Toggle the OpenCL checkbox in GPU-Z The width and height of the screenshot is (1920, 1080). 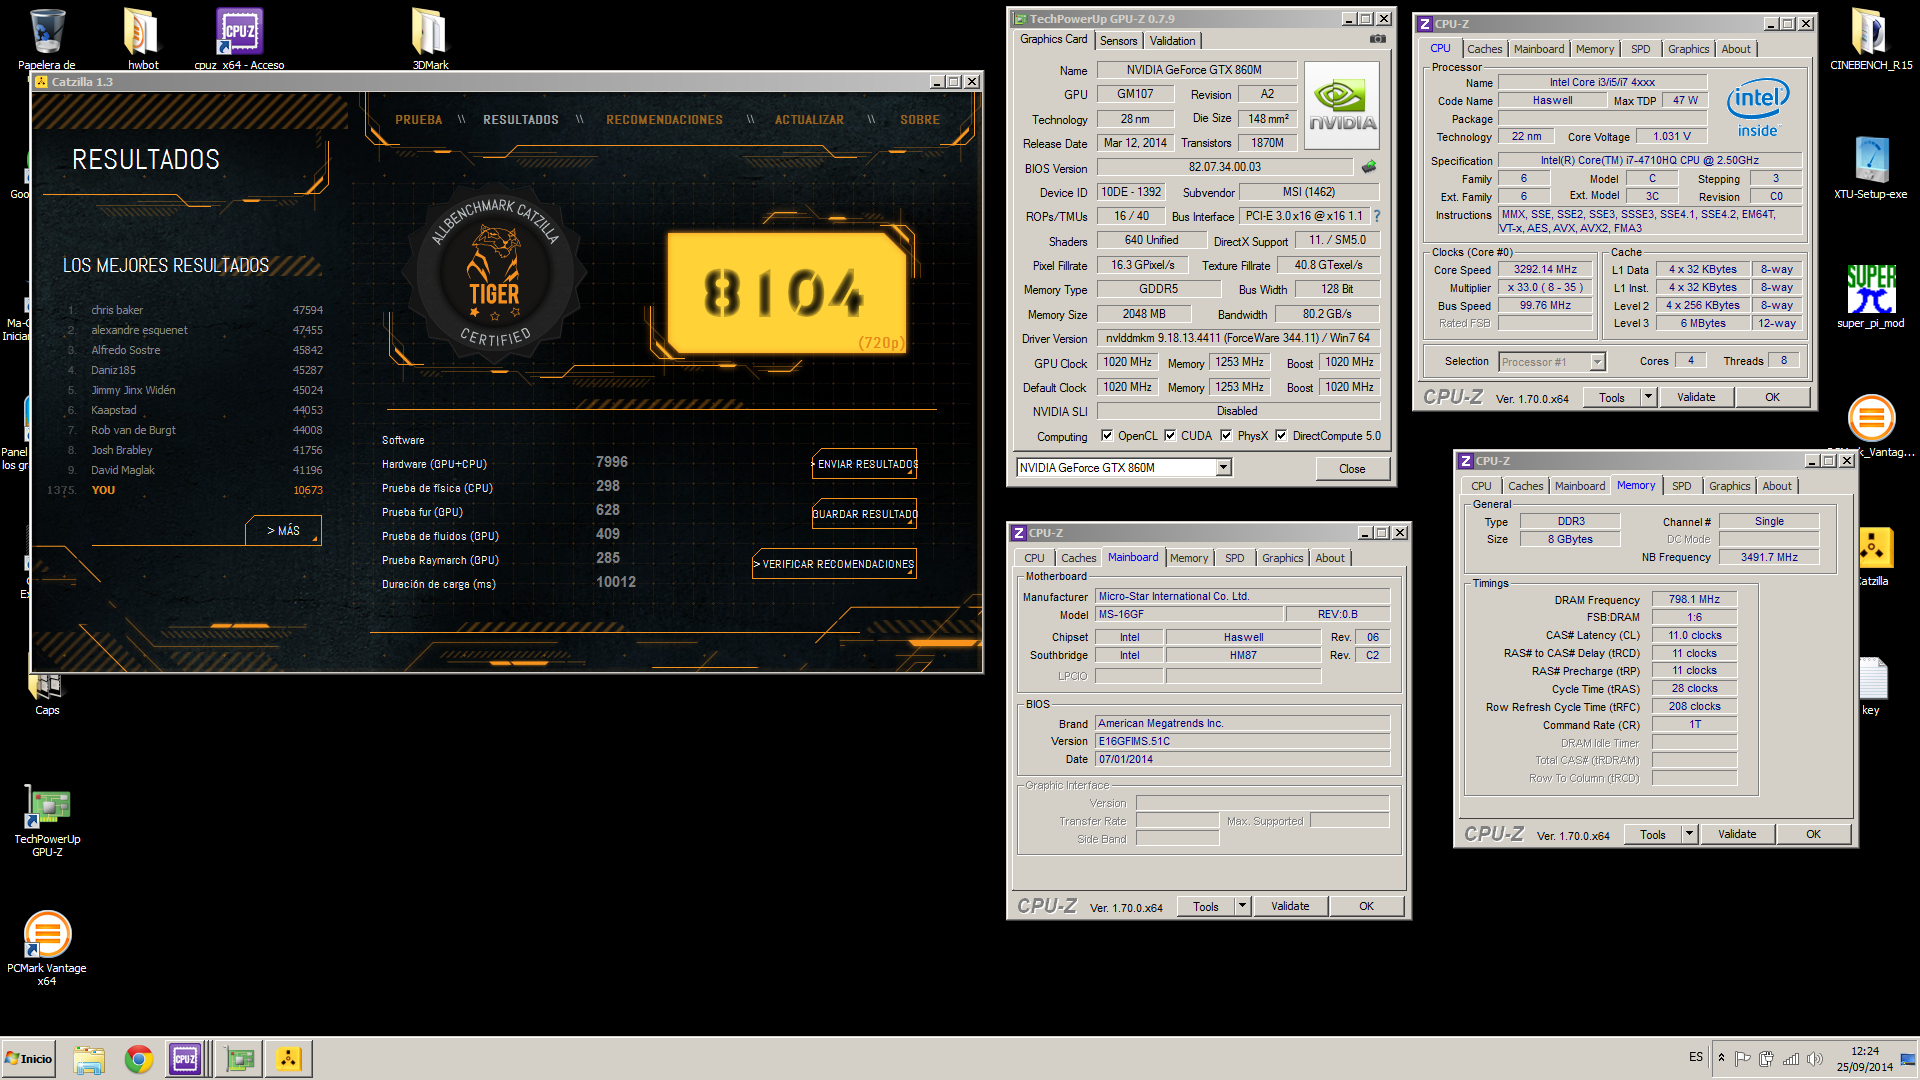coord(1107,436)
